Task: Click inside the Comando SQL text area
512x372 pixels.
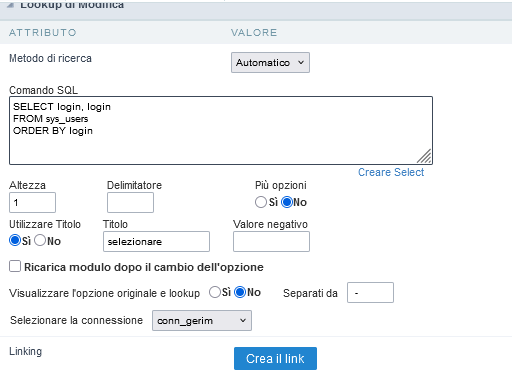Action: click(x=221, y=130)
